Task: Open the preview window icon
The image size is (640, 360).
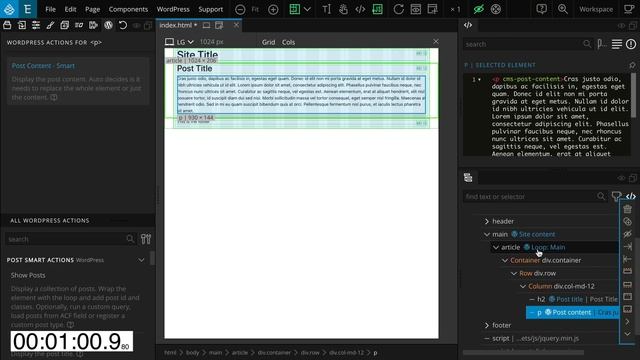Action: click(416, 9)
